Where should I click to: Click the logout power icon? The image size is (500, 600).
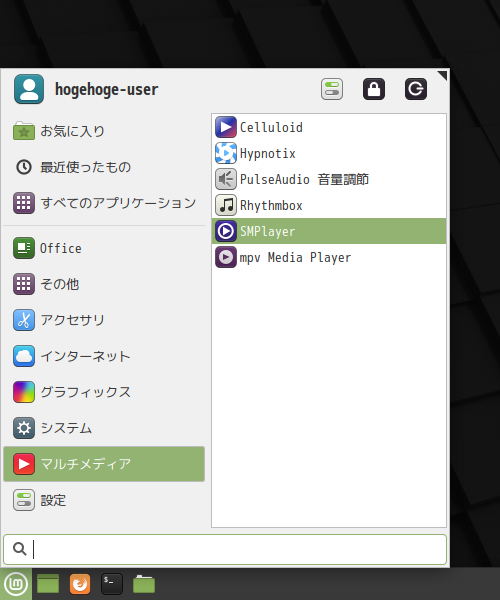pos(416,89)
